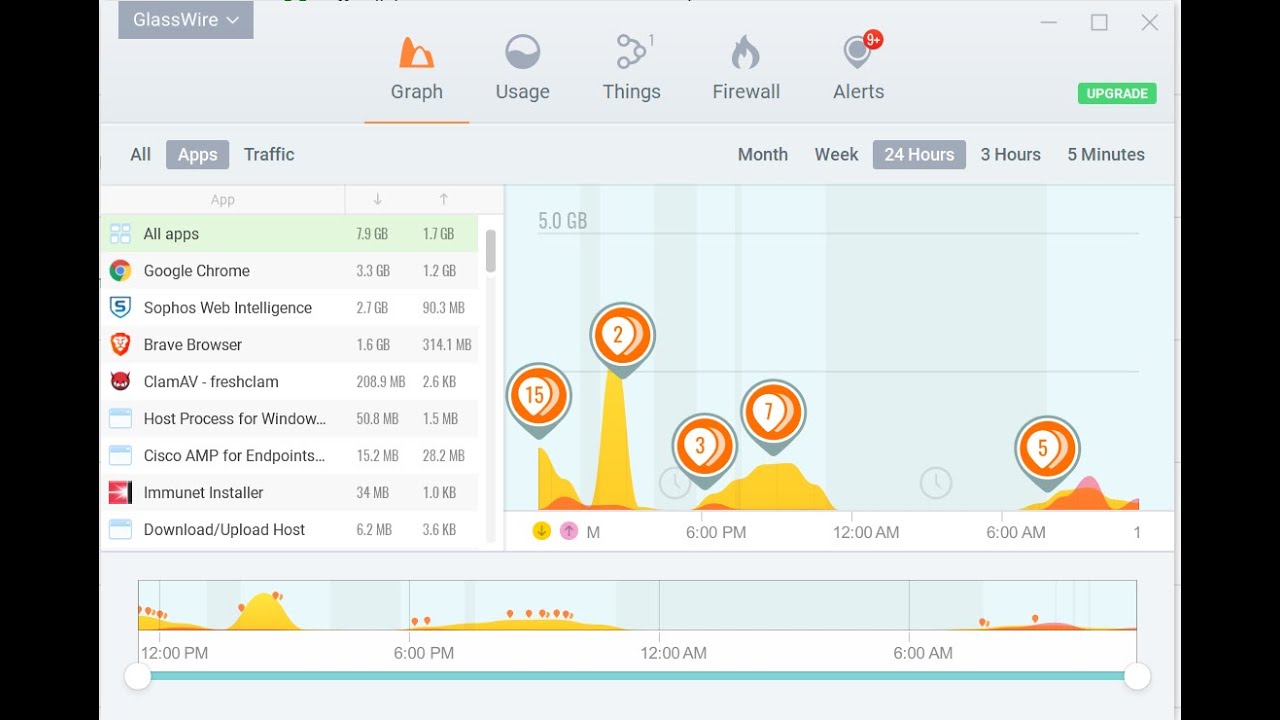Click the Brave Browser lion icon
Viewport: 1280px width, 720px height.
[x=120, y=345]
